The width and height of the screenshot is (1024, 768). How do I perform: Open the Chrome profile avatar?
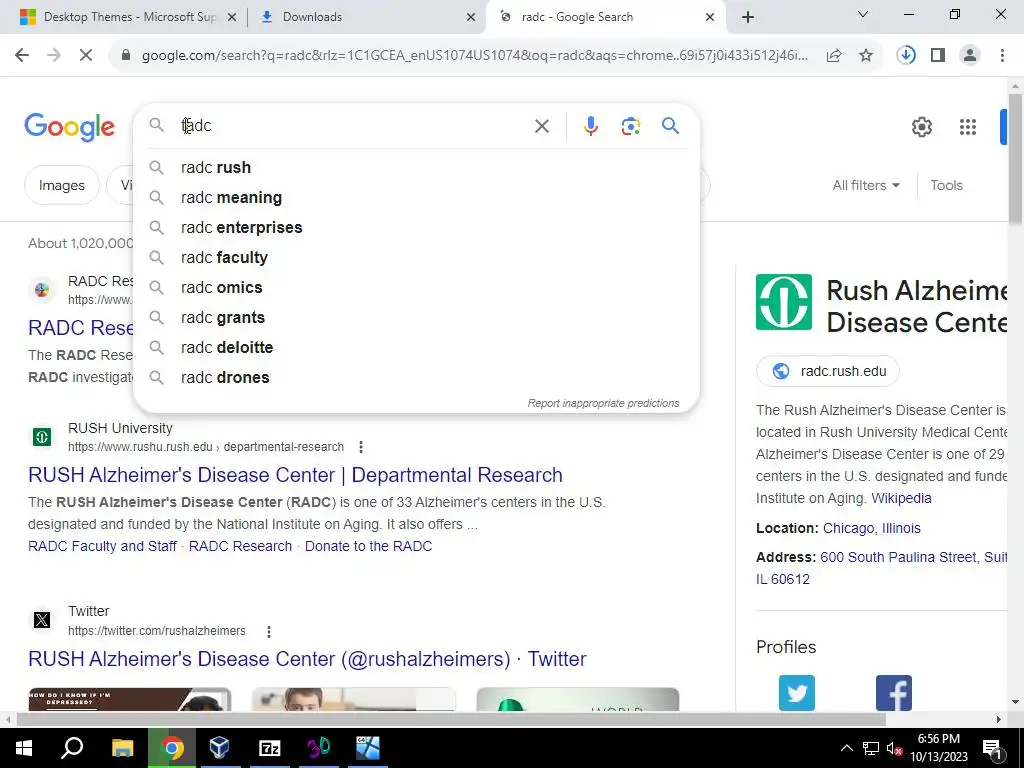click(970, 56)
